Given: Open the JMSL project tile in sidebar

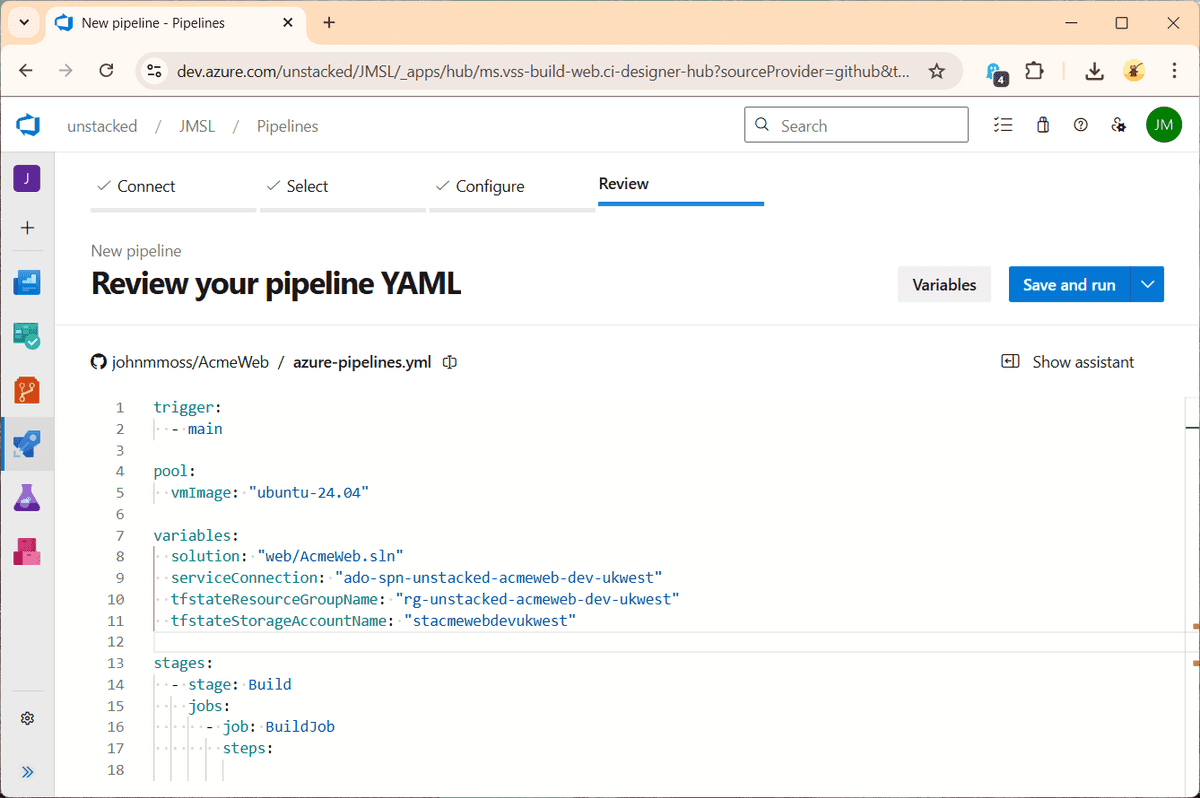Looking at the screenshot, I should click(27, 179).
